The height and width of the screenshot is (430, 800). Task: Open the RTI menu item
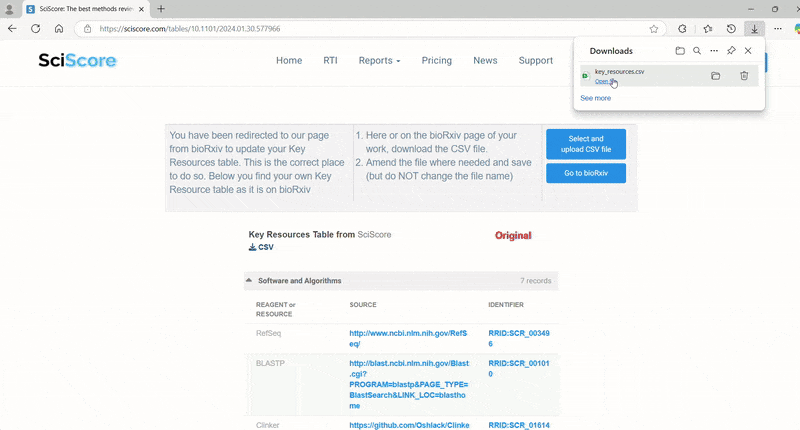pos(330,60)
